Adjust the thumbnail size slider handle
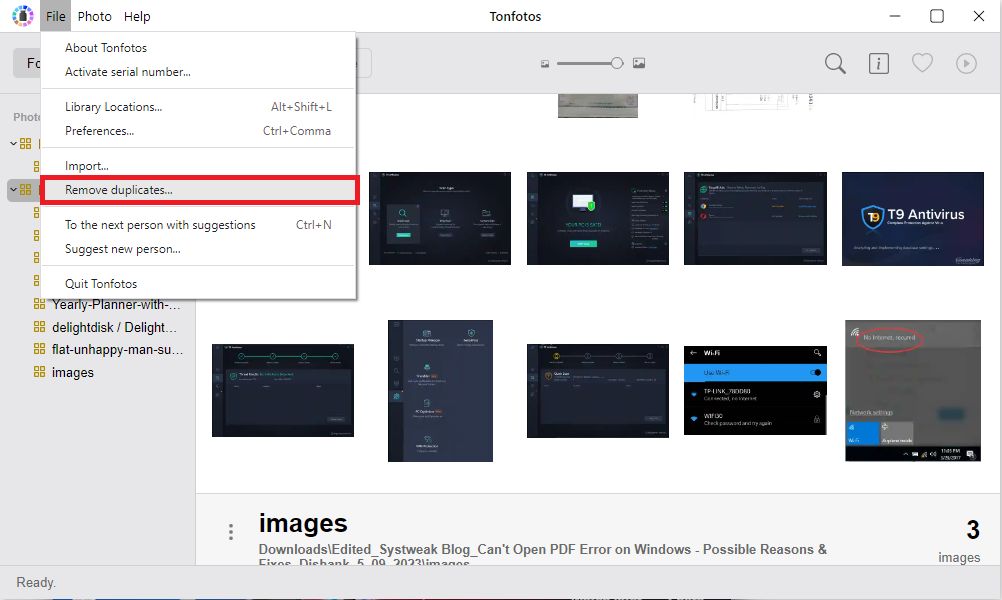The image size is (1002, 600). tap(617, 63)
